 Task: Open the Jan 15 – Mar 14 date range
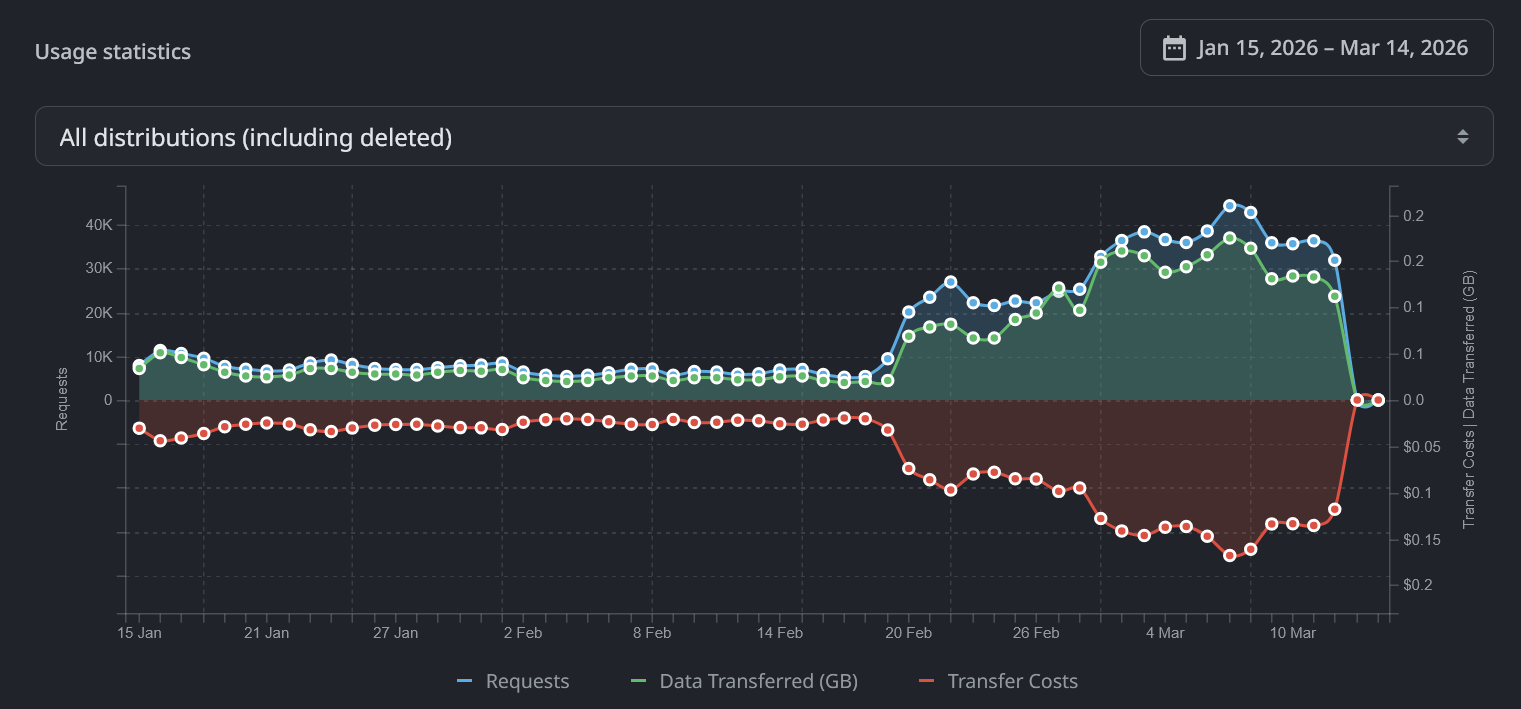point(1332,48)
